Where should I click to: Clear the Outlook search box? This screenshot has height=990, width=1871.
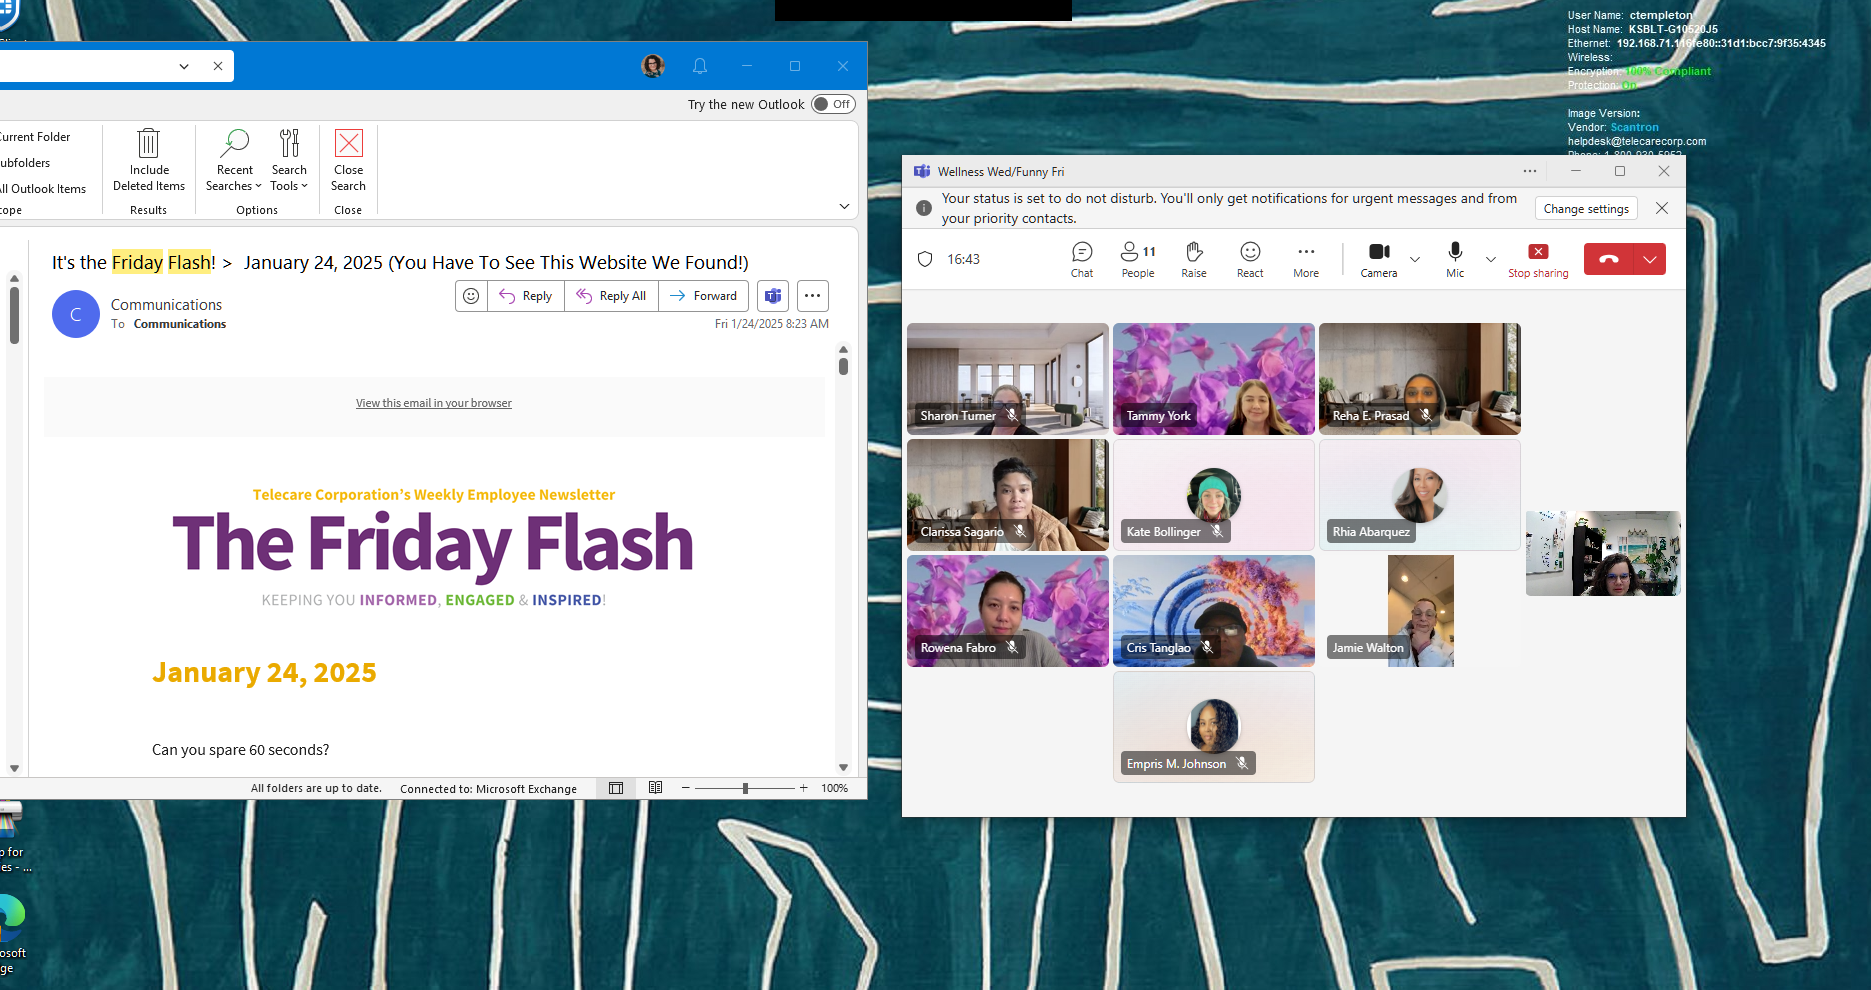click(218, 66)
